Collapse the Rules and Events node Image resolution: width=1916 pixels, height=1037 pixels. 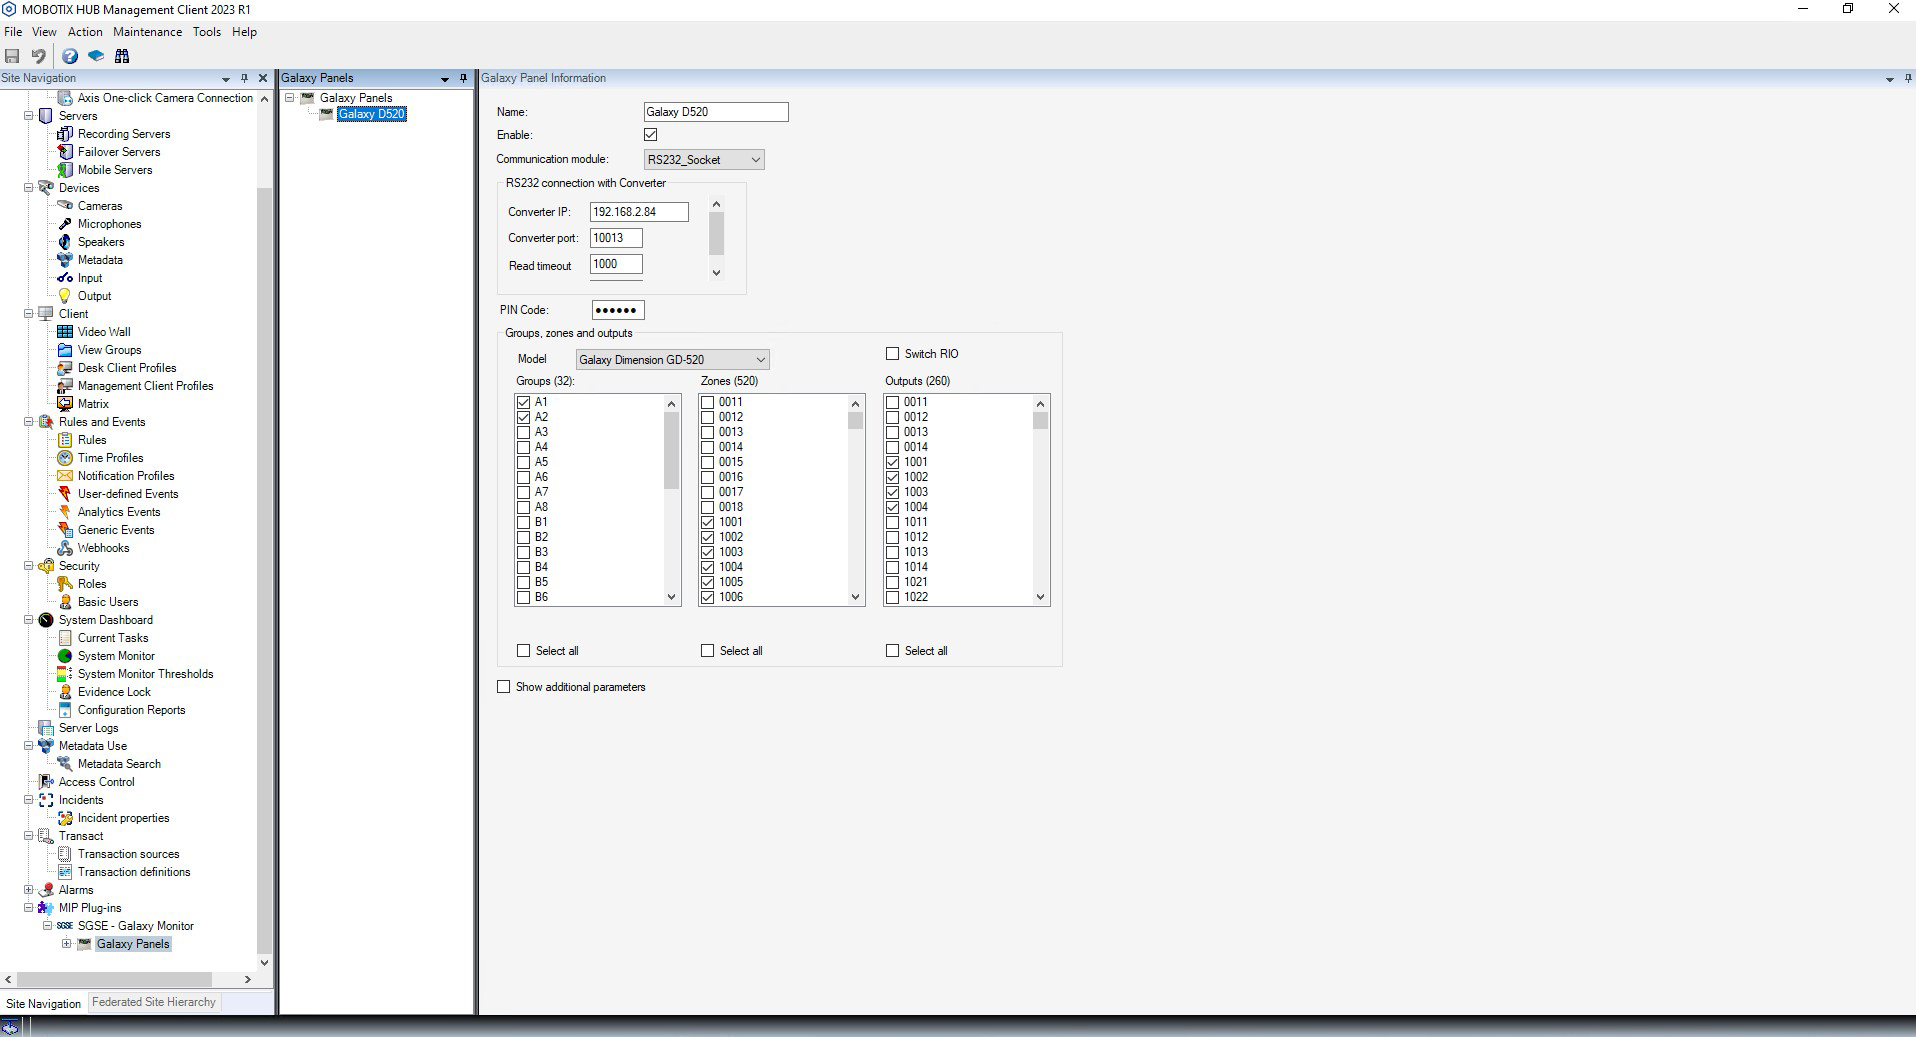click(x=29, y=422)
